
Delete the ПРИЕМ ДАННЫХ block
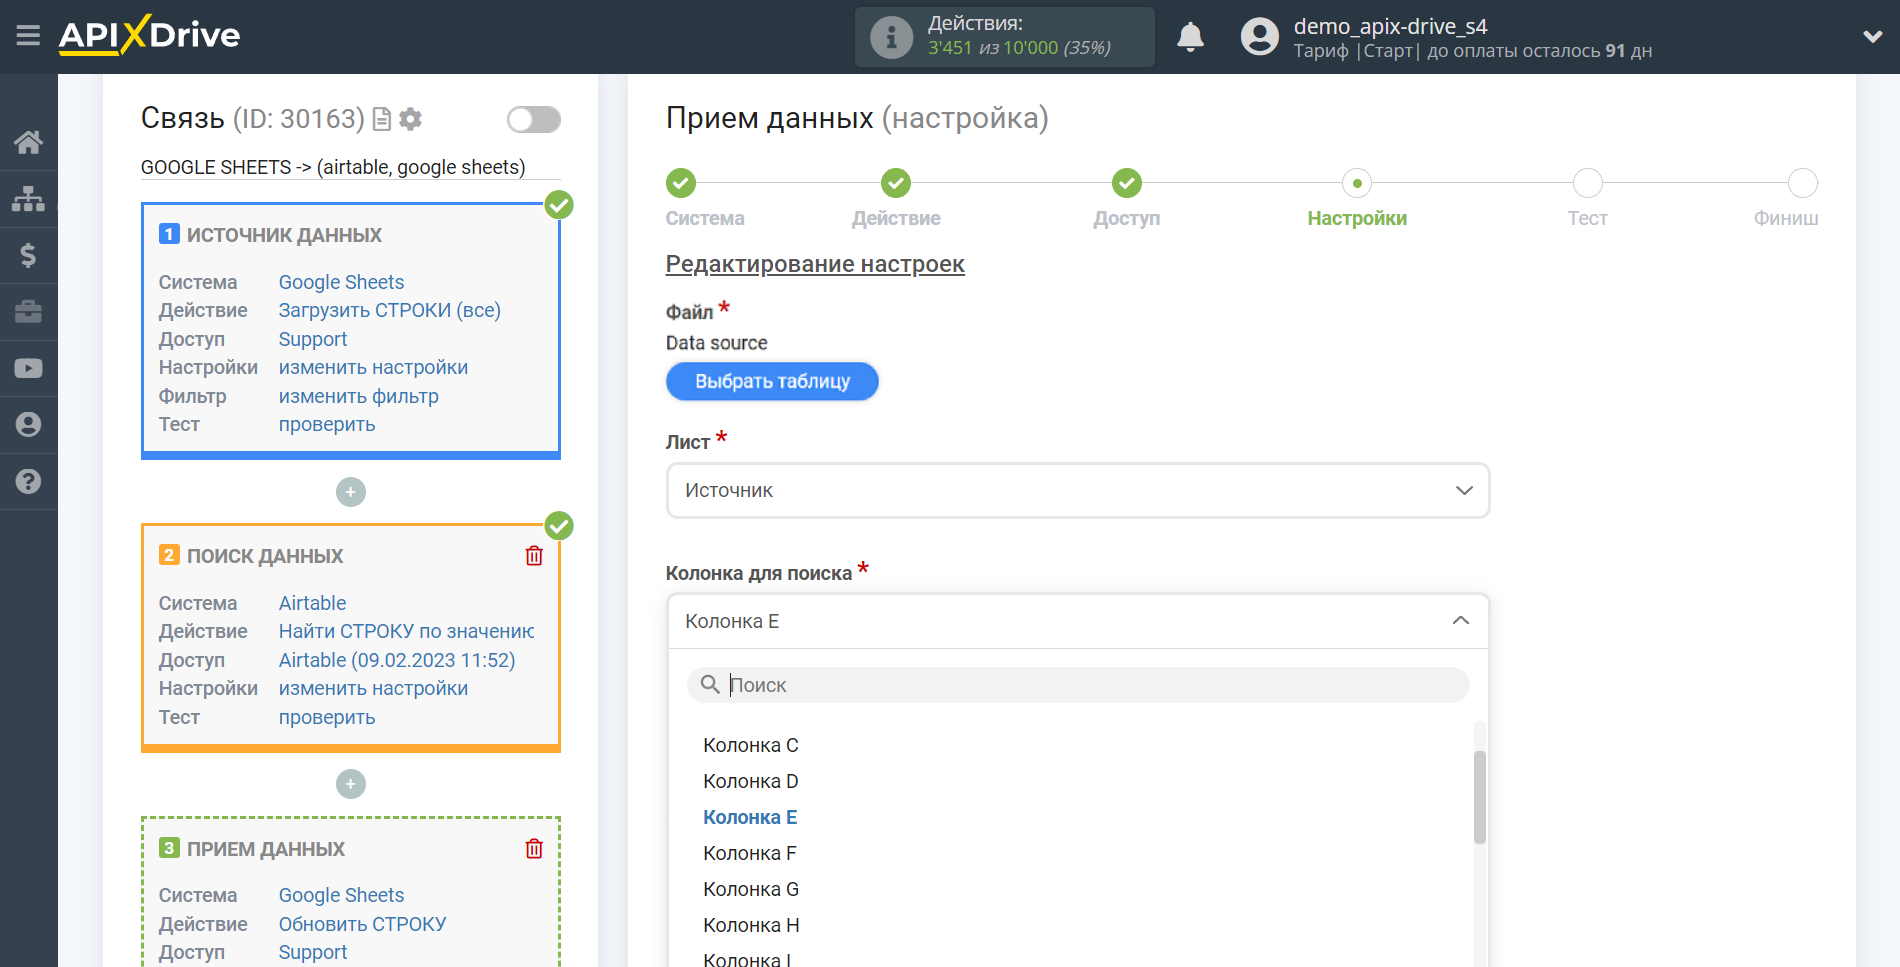point(534,849)
